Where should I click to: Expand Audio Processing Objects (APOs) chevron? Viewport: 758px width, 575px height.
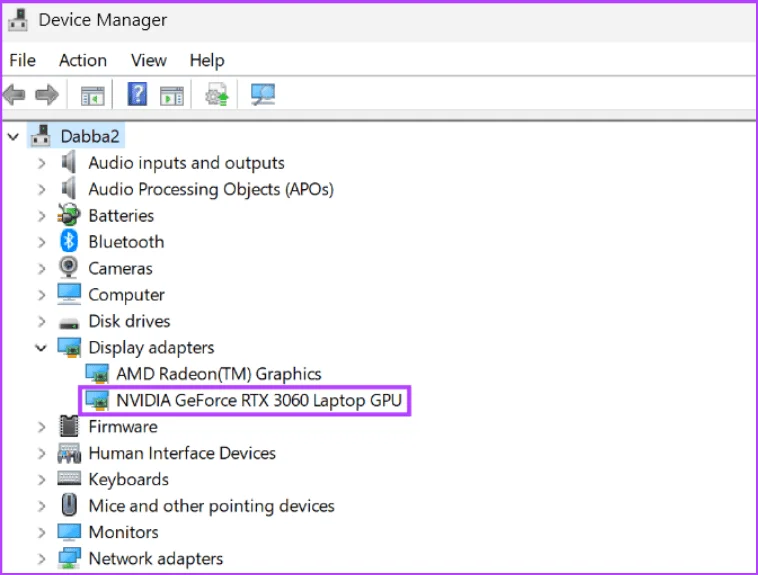coord(42,189)
